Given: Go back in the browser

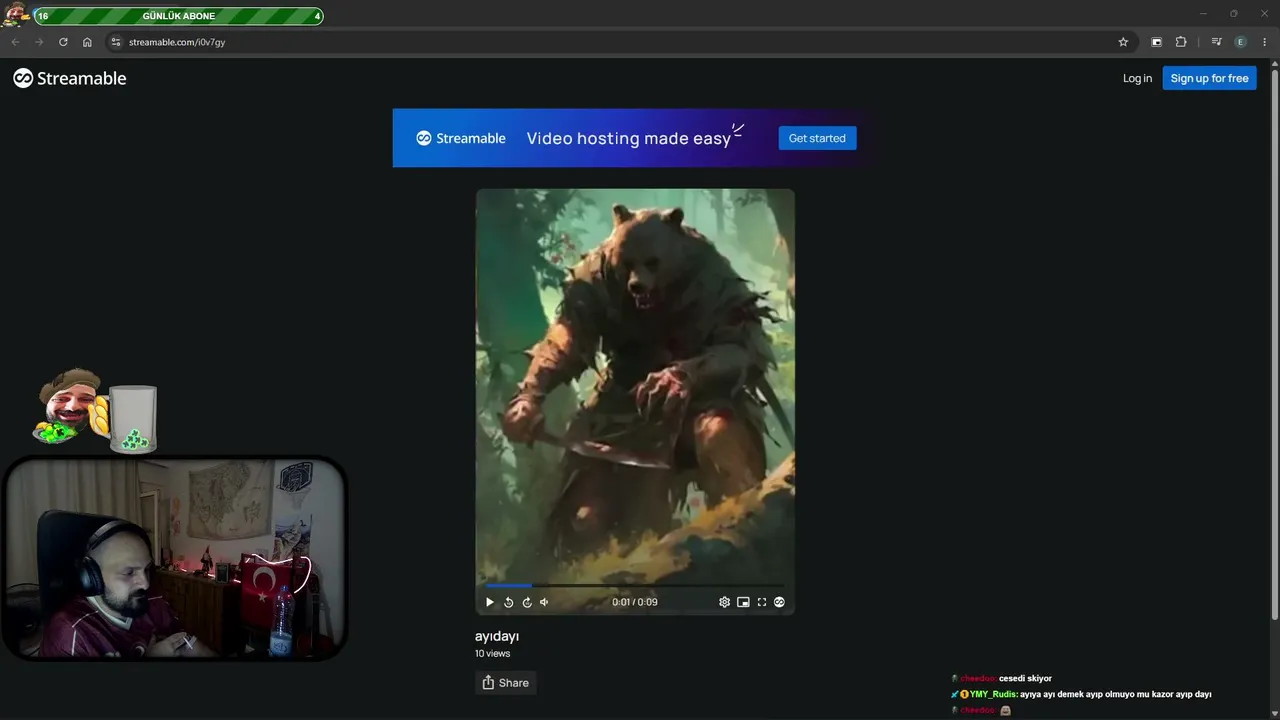Looking at the screenshot, I should coord(15,42).
